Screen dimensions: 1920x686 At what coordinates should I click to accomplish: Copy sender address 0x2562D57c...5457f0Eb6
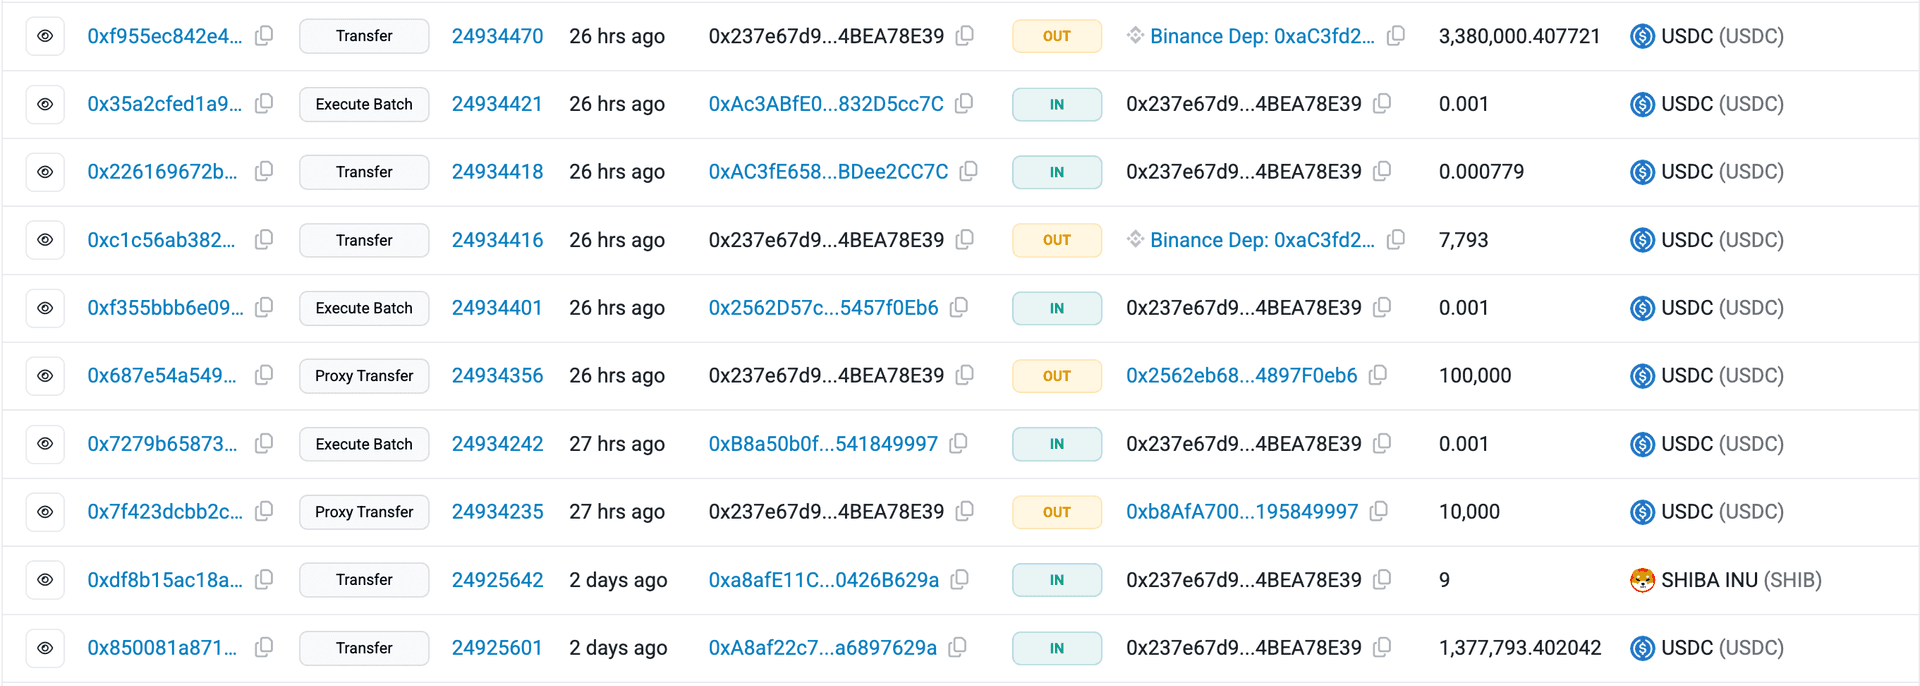[x=958, y=308]
